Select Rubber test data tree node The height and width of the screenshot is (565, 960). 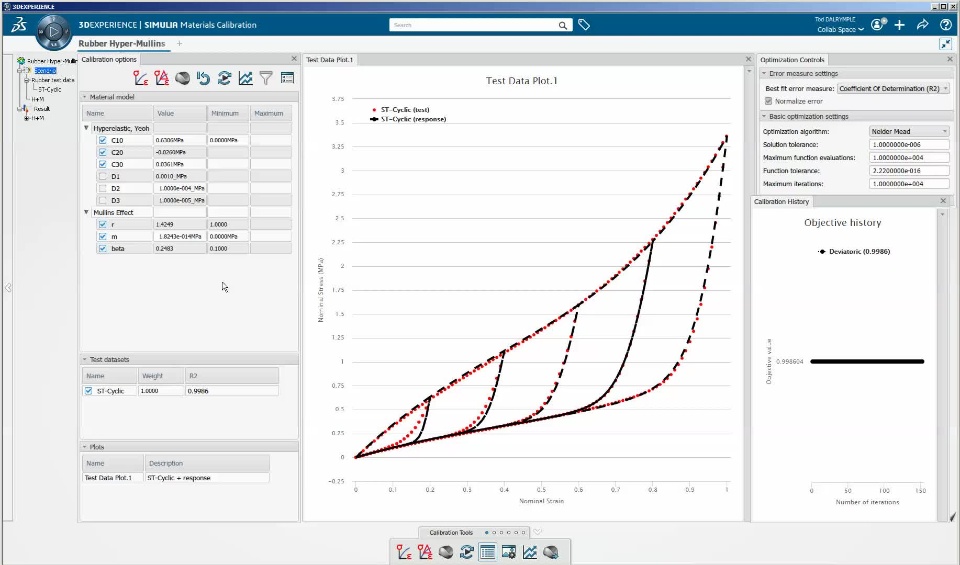pos(53,80)
